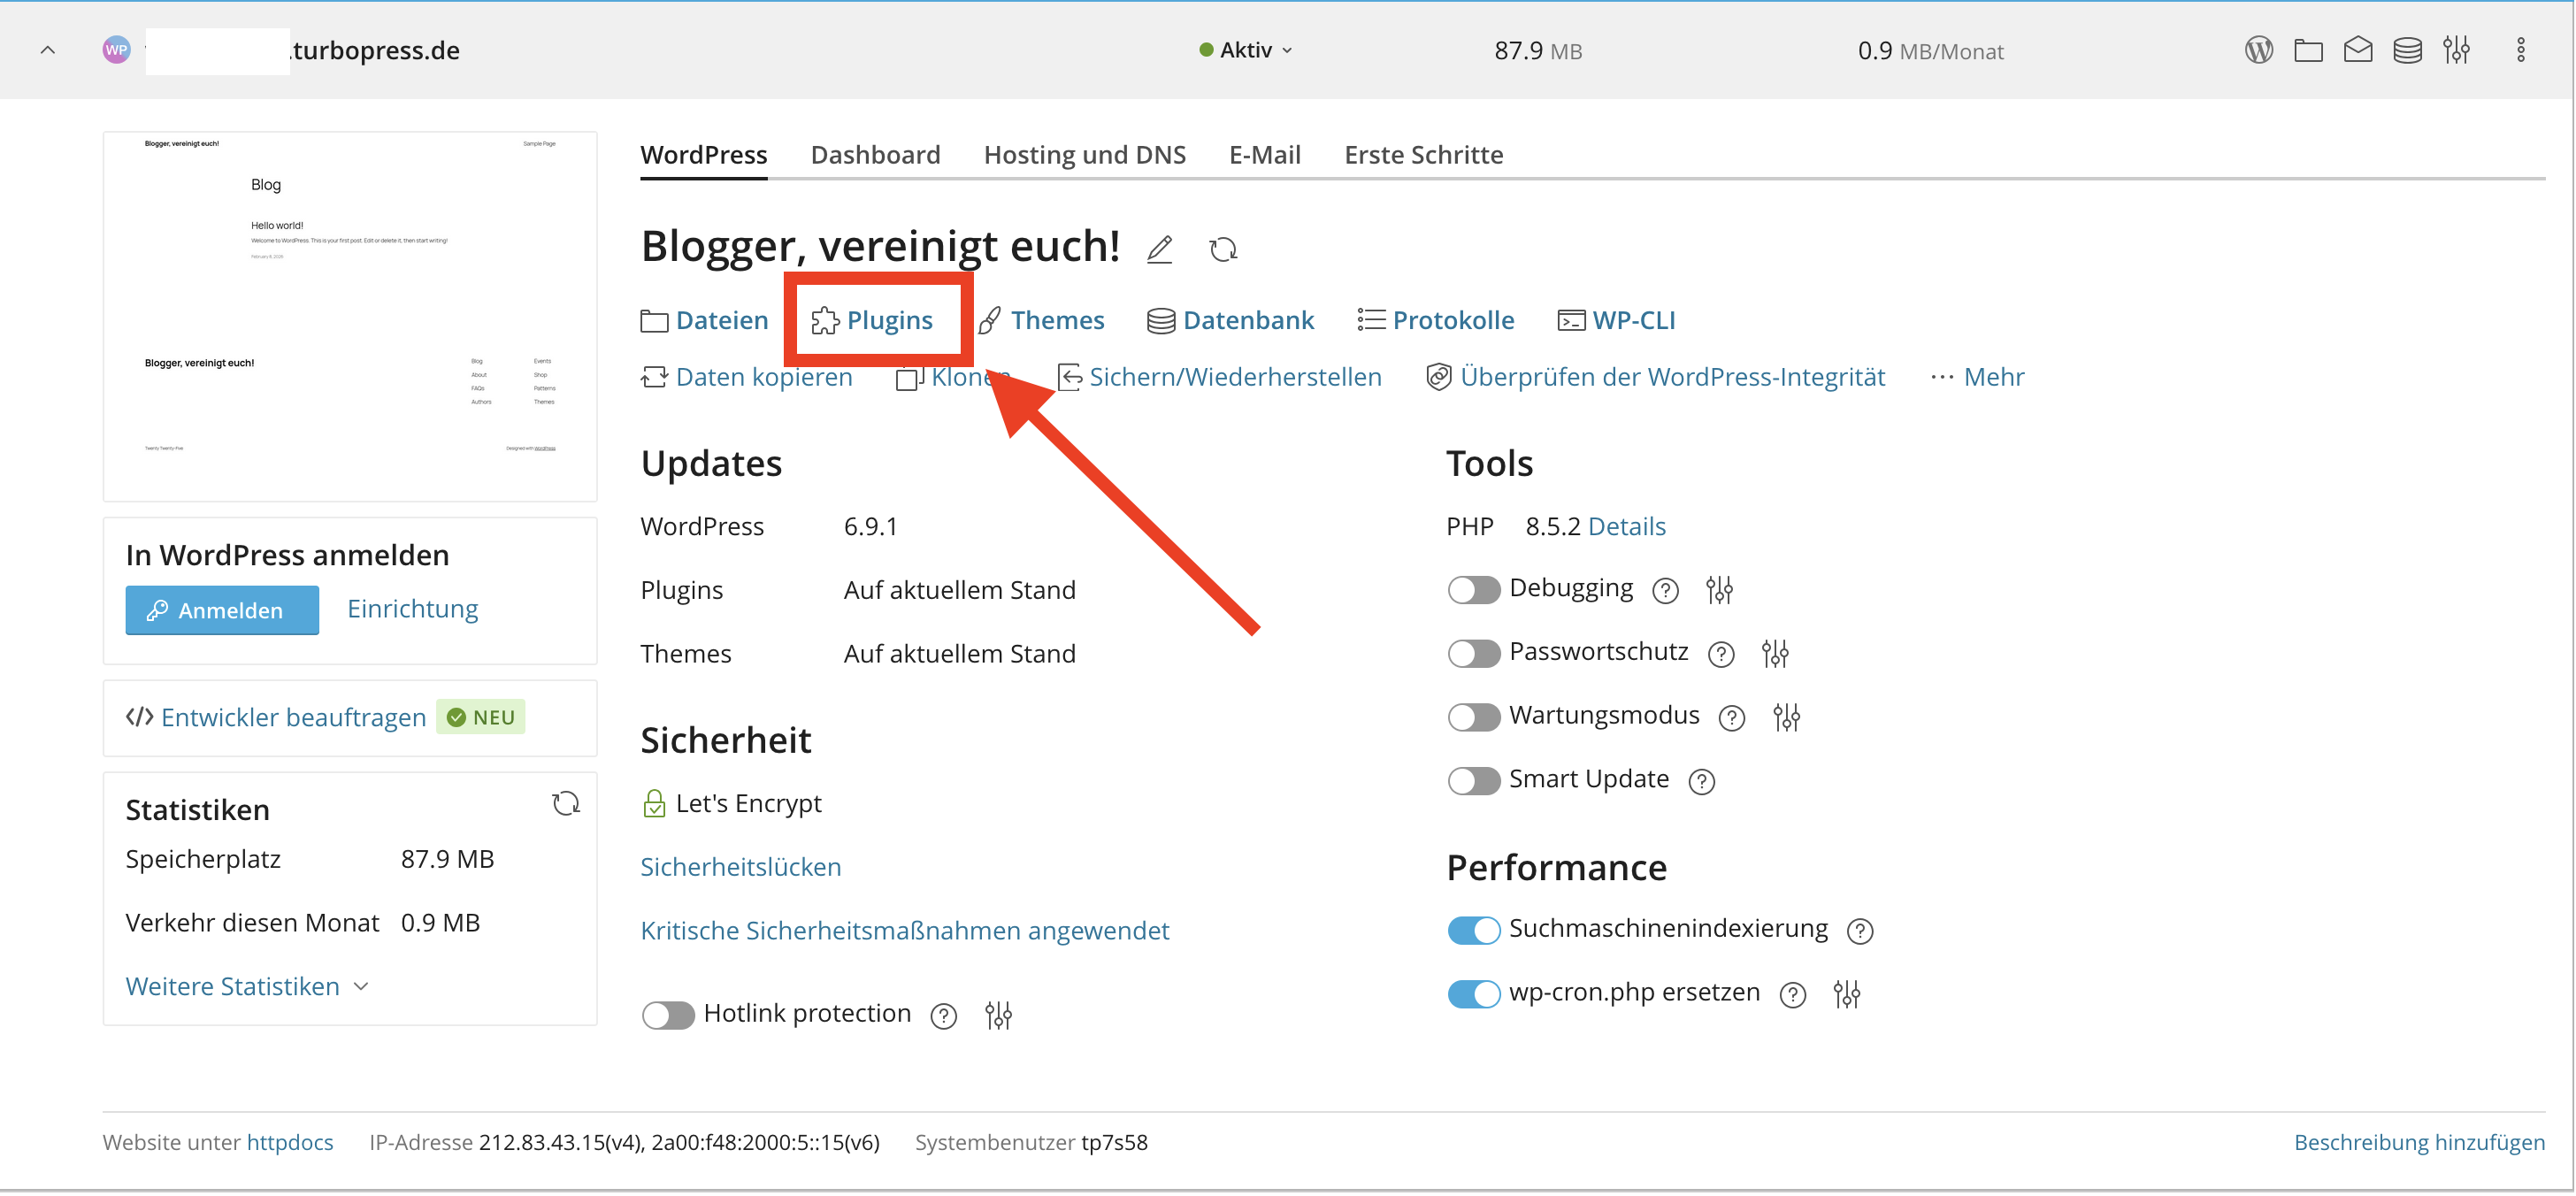Click the website preview thumbnail

pyautogui.click(x=350, y=315)
